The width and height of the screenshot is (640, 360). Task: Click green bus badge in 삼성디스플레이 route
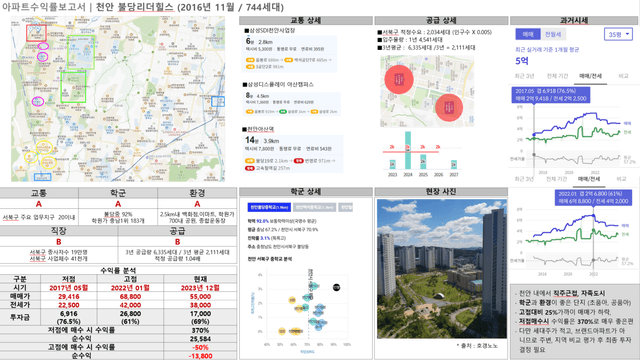(283, 112)
